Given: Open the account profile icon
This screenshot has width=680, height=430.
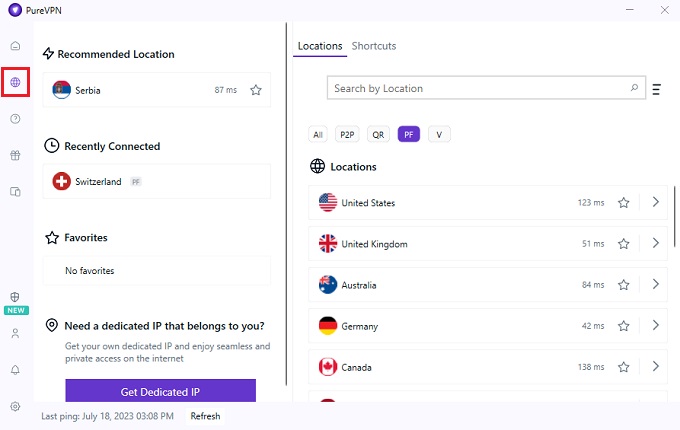Looking at the screenshot, I should click(x=15, y=333).
